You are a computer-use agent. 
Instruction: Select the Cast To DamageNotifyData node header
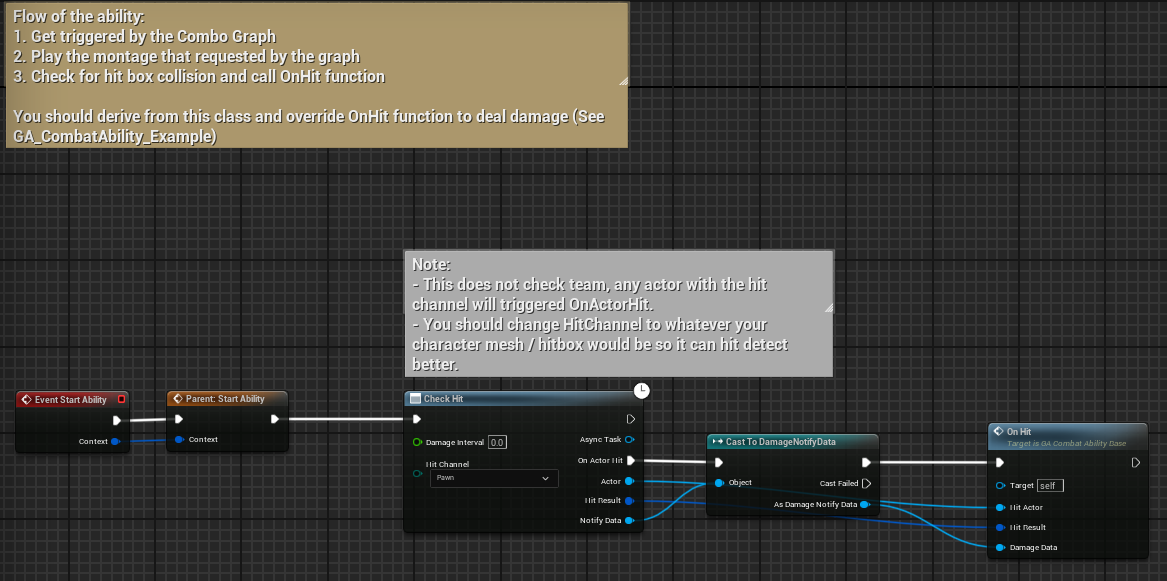(792, 441)
